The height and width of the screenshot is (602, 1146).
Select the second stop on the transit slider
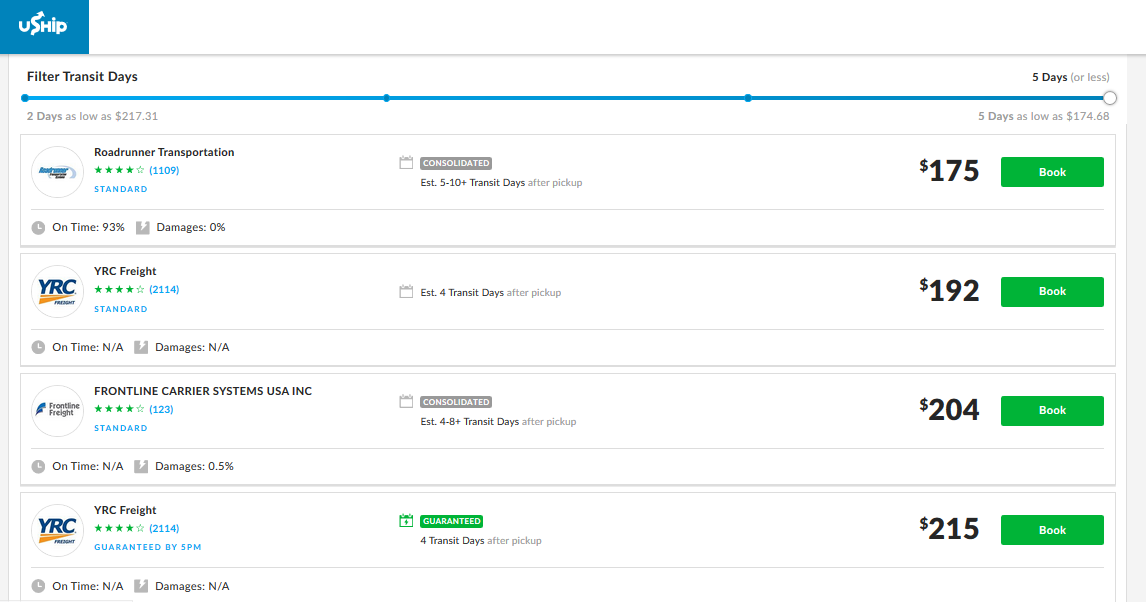(x=386, y=98)
